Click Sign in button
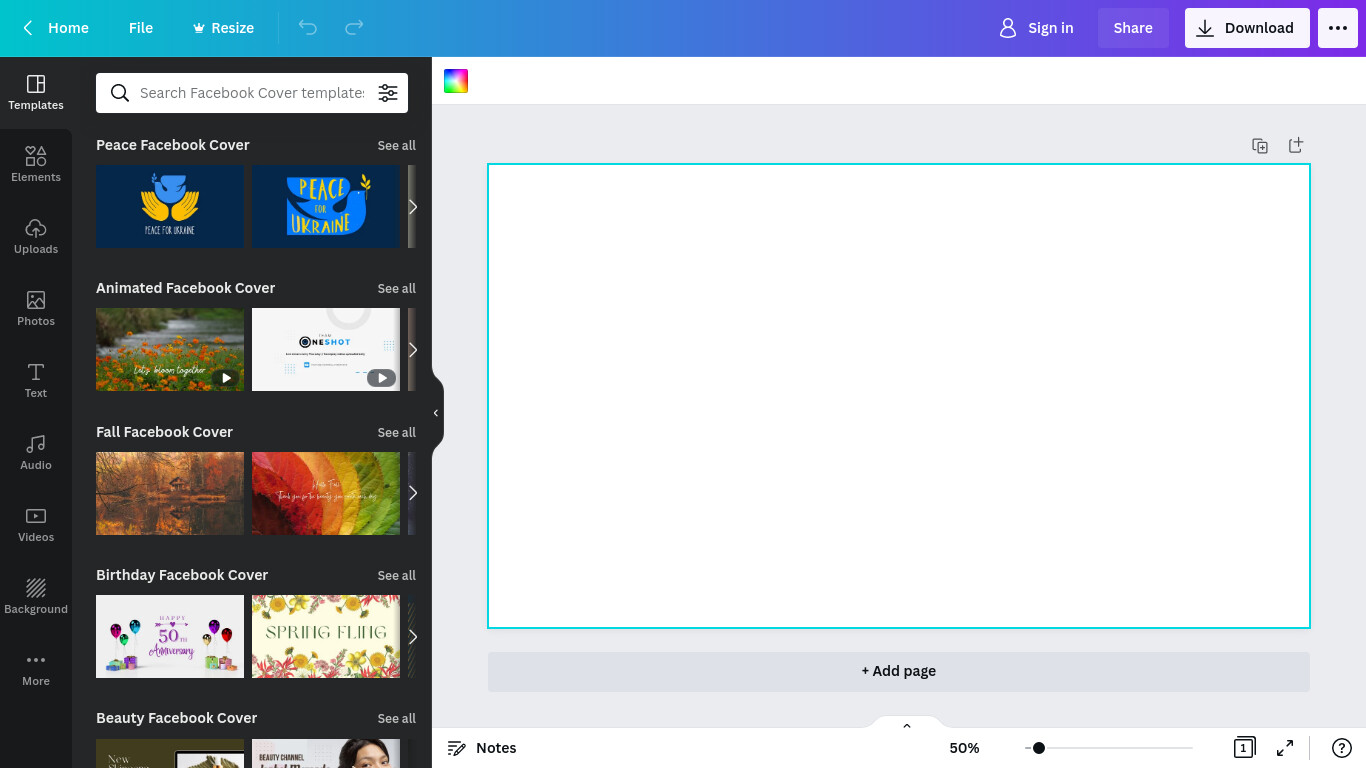The width and height of the screenshot is (1366, 768). (x=1036, y=28)
